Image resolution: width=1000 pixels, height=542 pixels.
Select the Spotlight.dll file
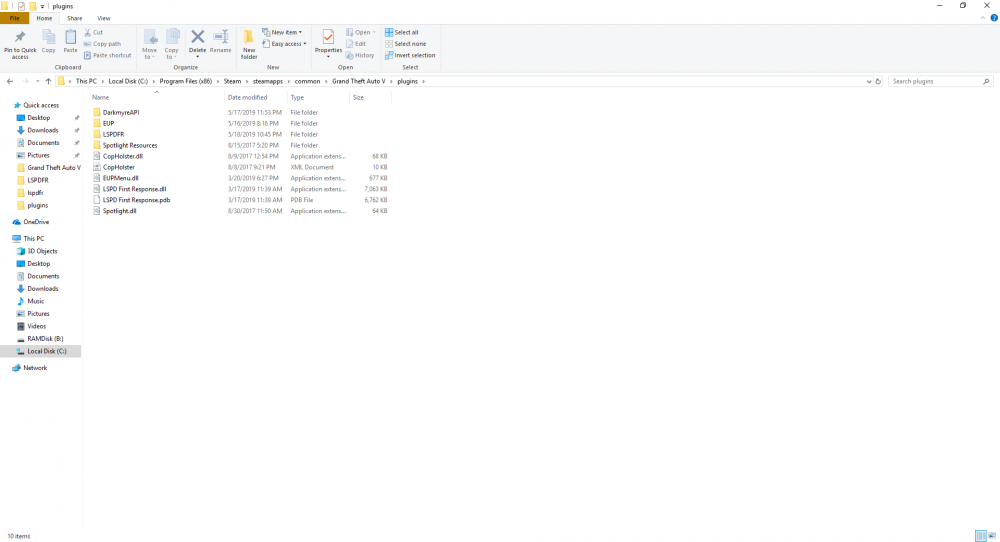pyautogui.click(x=119, y=211)
